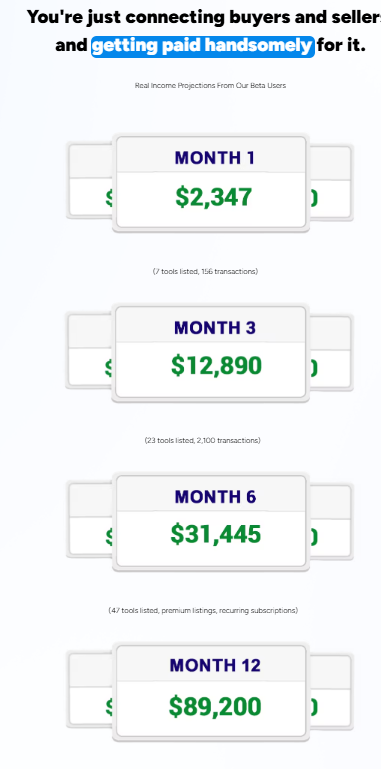This screenshot has width=381, height=769.
Task: Click the '7 tools listed, 156 transactions' note
Action: pos(205,271)
